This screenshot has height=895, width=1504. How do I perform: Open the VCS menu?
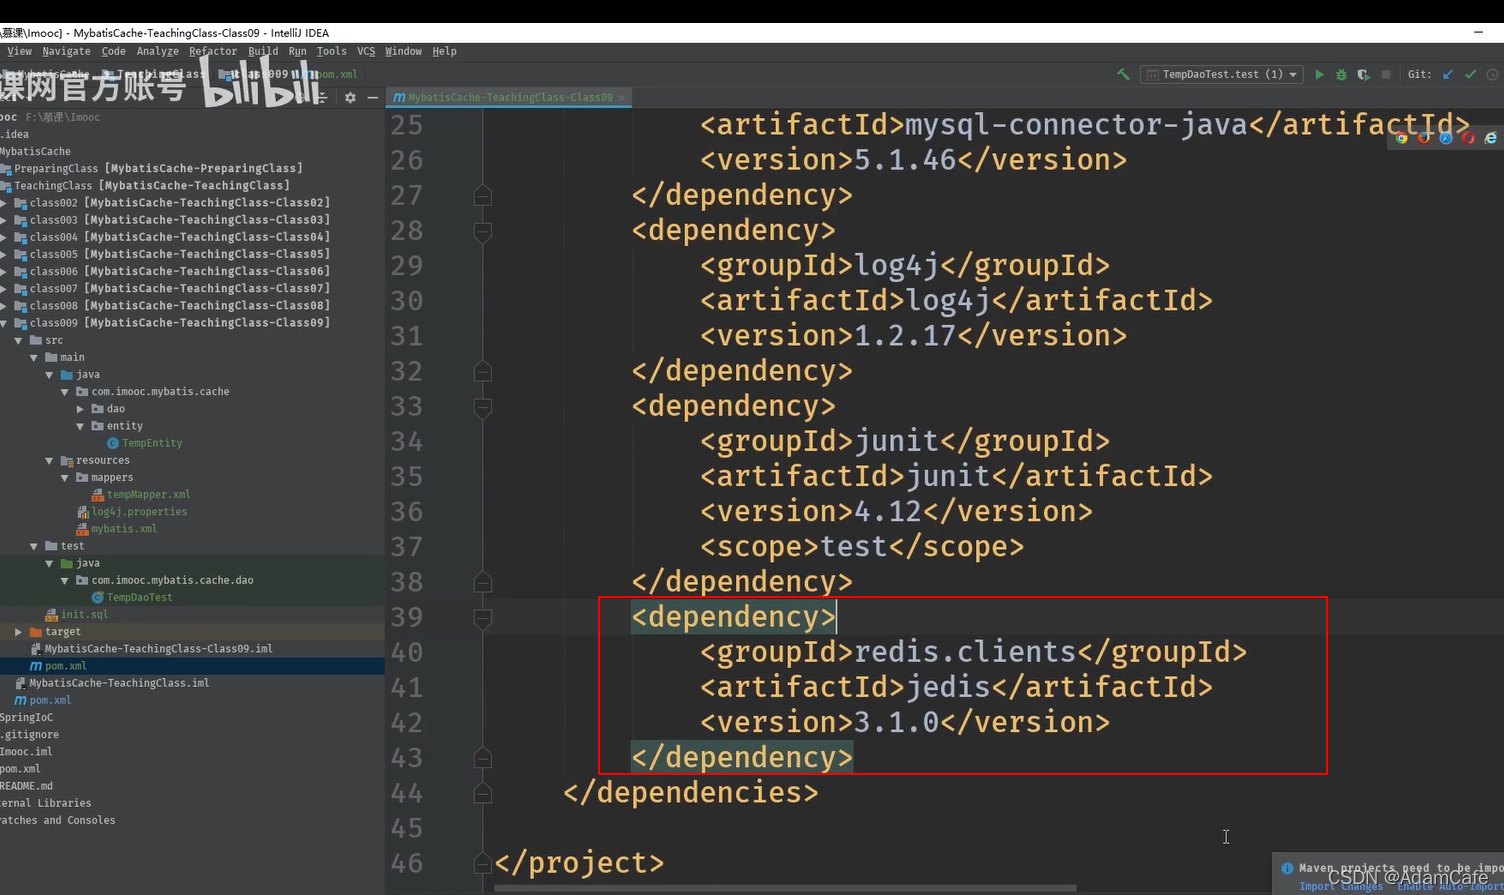(366, 51)
